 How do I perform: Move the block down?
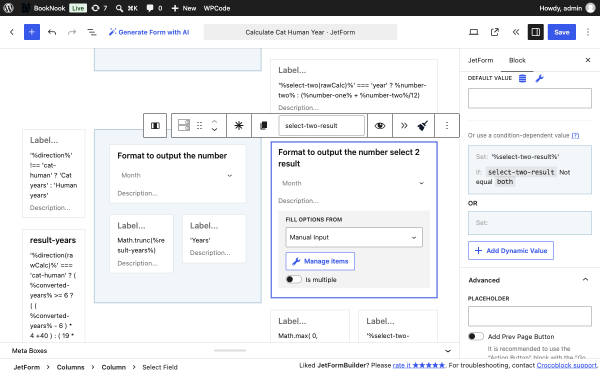pos(214,130)
